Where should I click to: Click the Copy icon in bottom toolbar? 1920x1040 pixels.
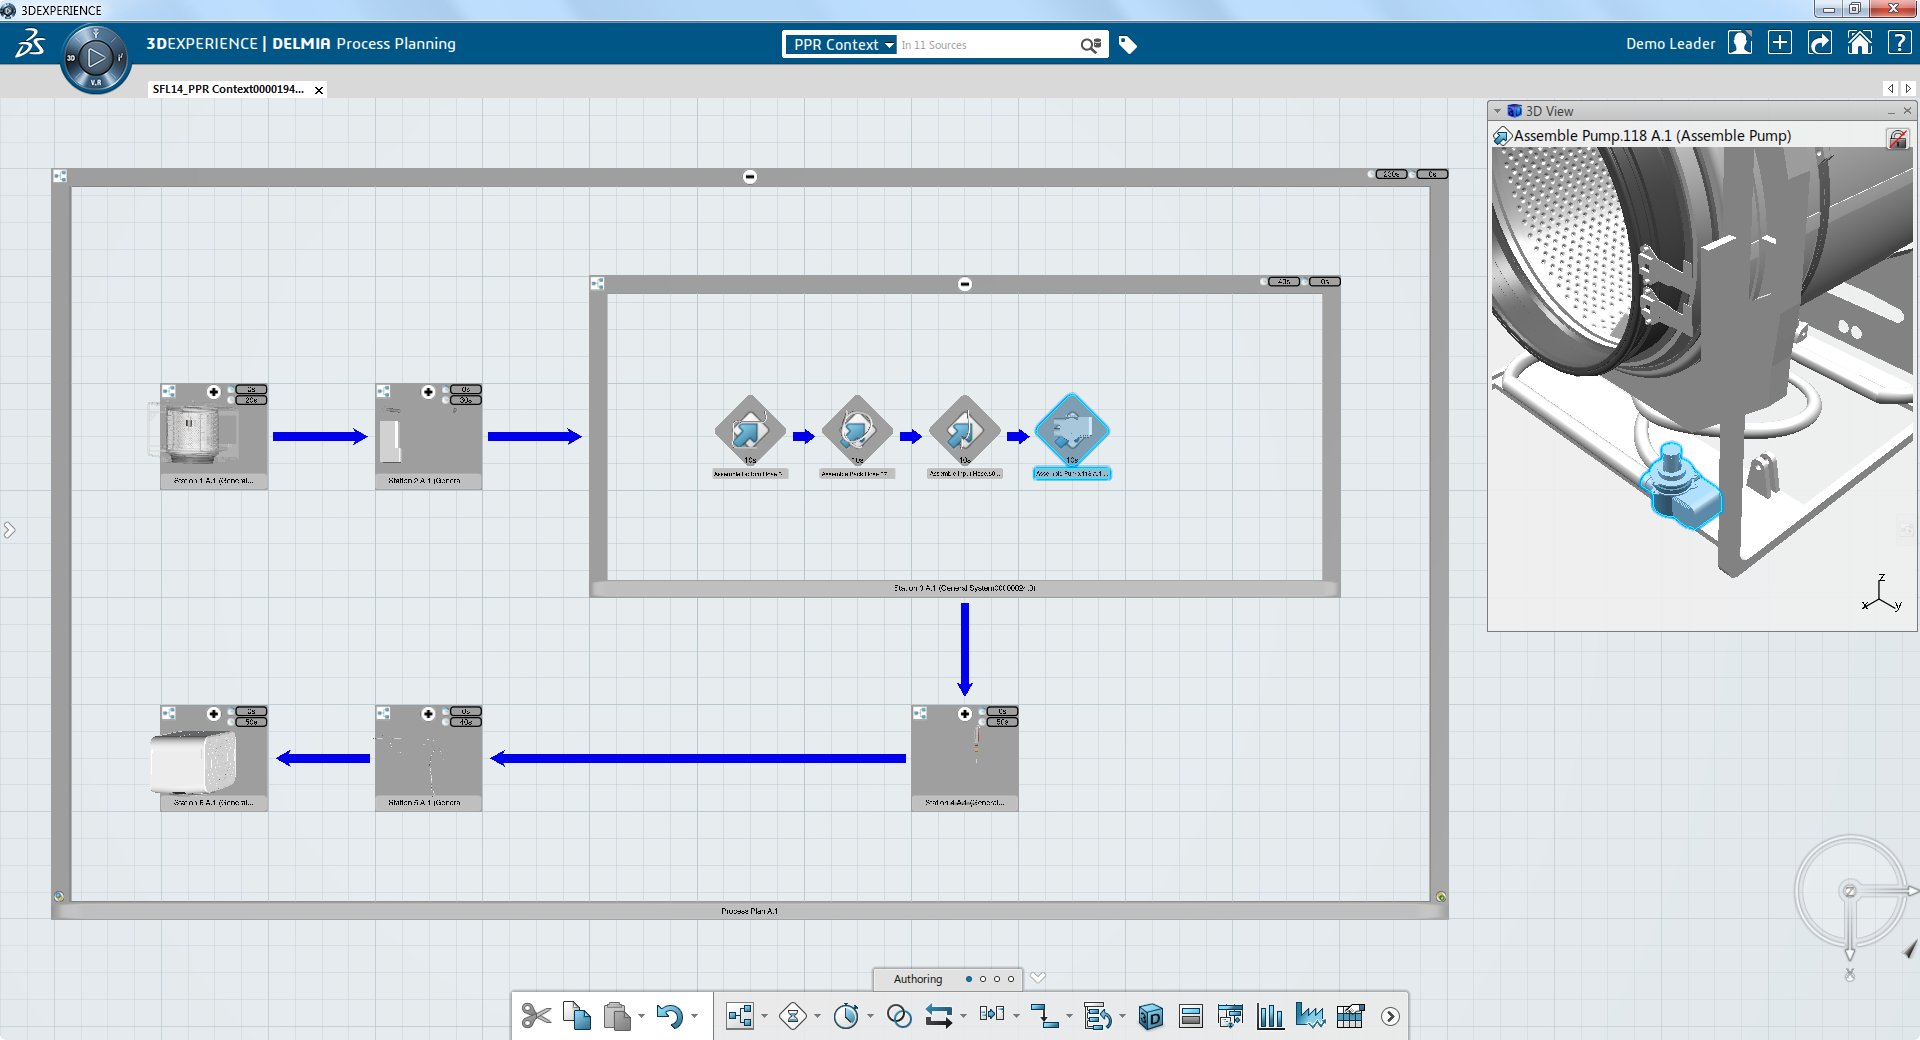(x=577, y=1016)
